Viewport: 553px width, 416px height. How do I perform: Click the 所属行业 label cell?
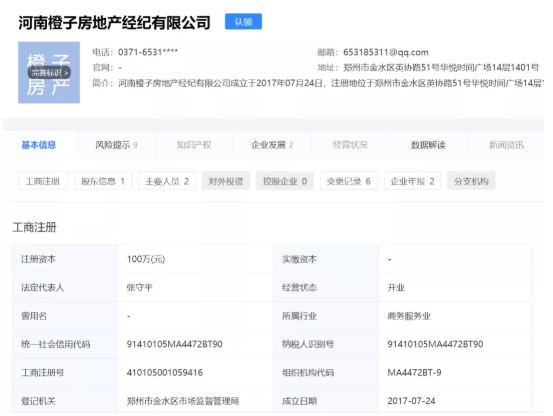point(326,316)
